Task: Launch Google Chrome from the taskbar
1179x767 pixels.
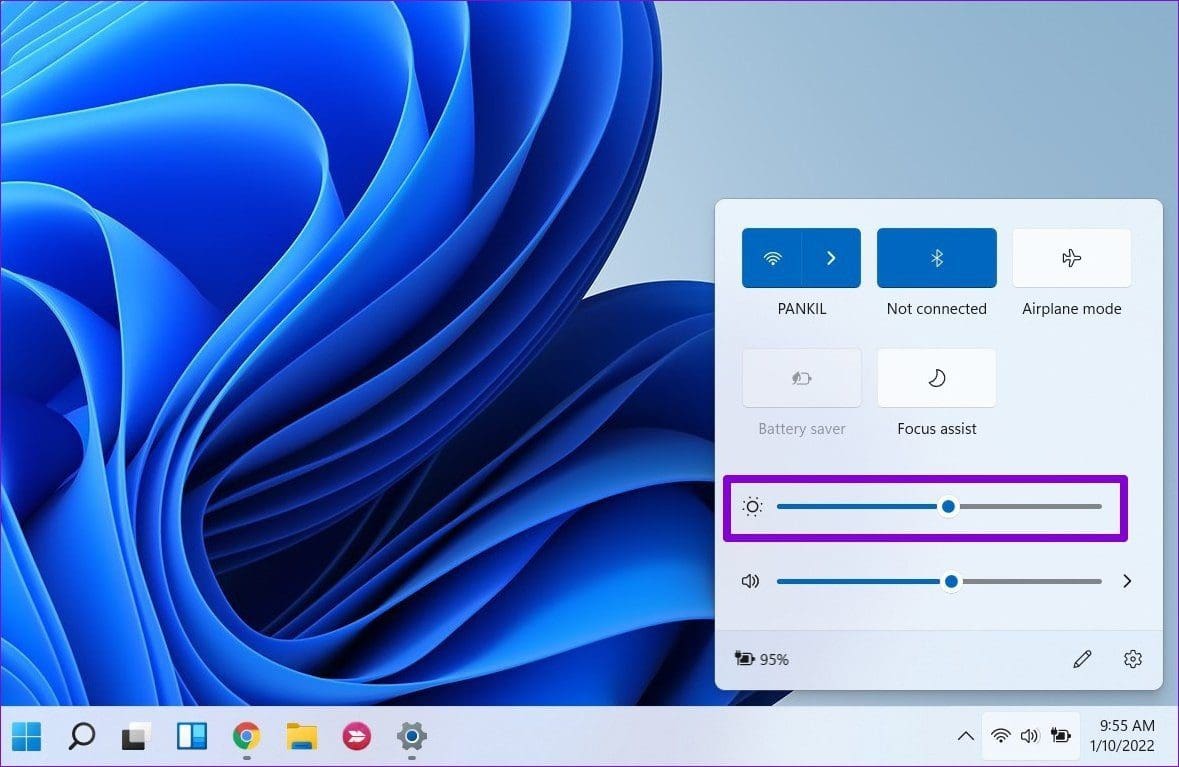Action: coord(246,736)
